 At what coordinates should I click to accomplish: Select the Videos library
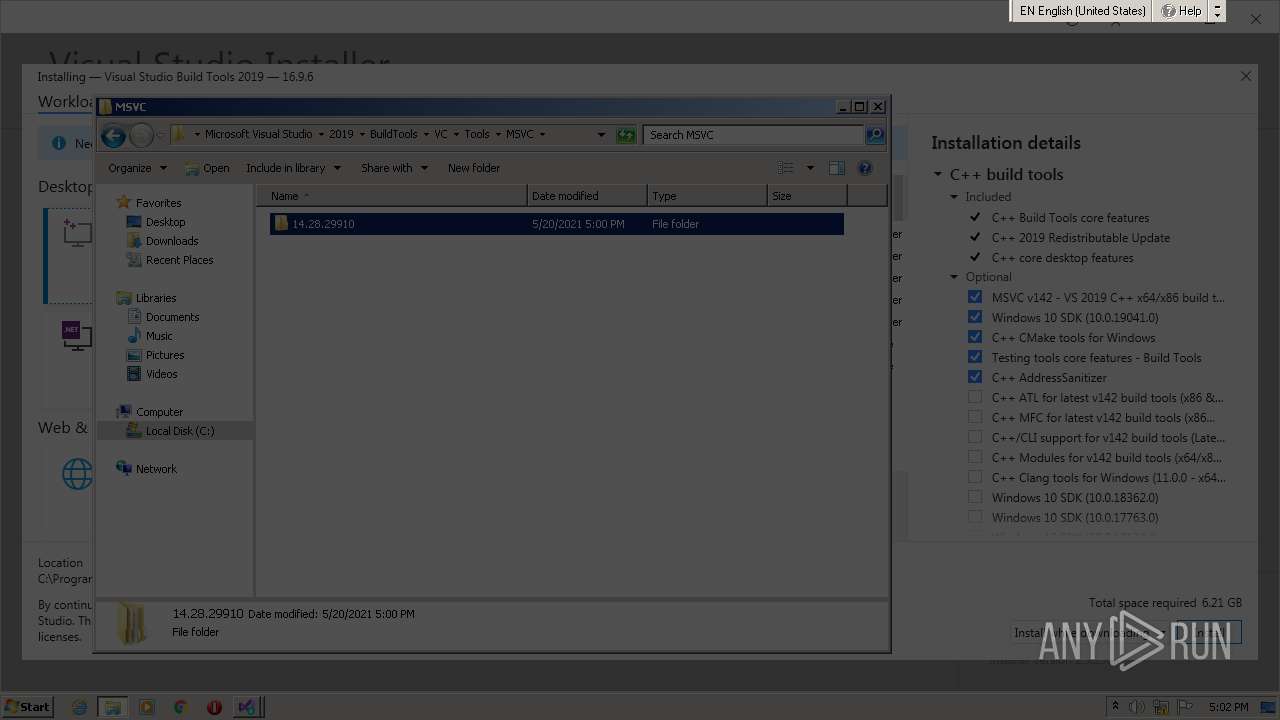(162, 374)
